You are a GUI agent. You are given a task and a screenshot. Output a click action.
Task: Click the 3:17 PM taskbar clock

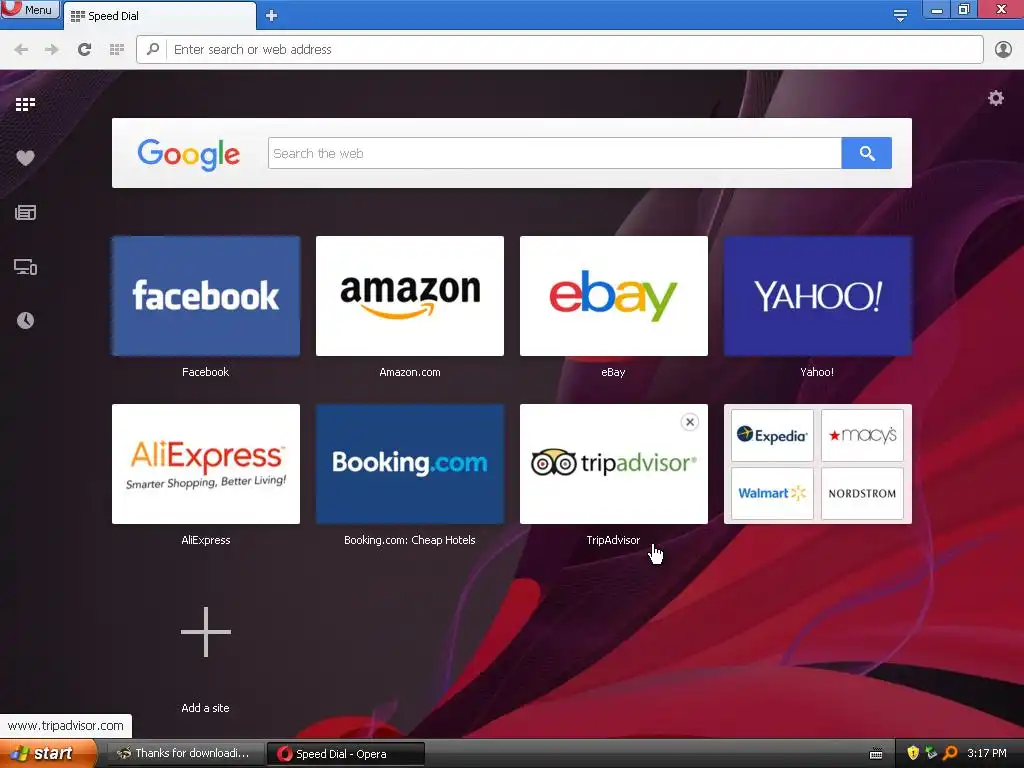[987, 754]
